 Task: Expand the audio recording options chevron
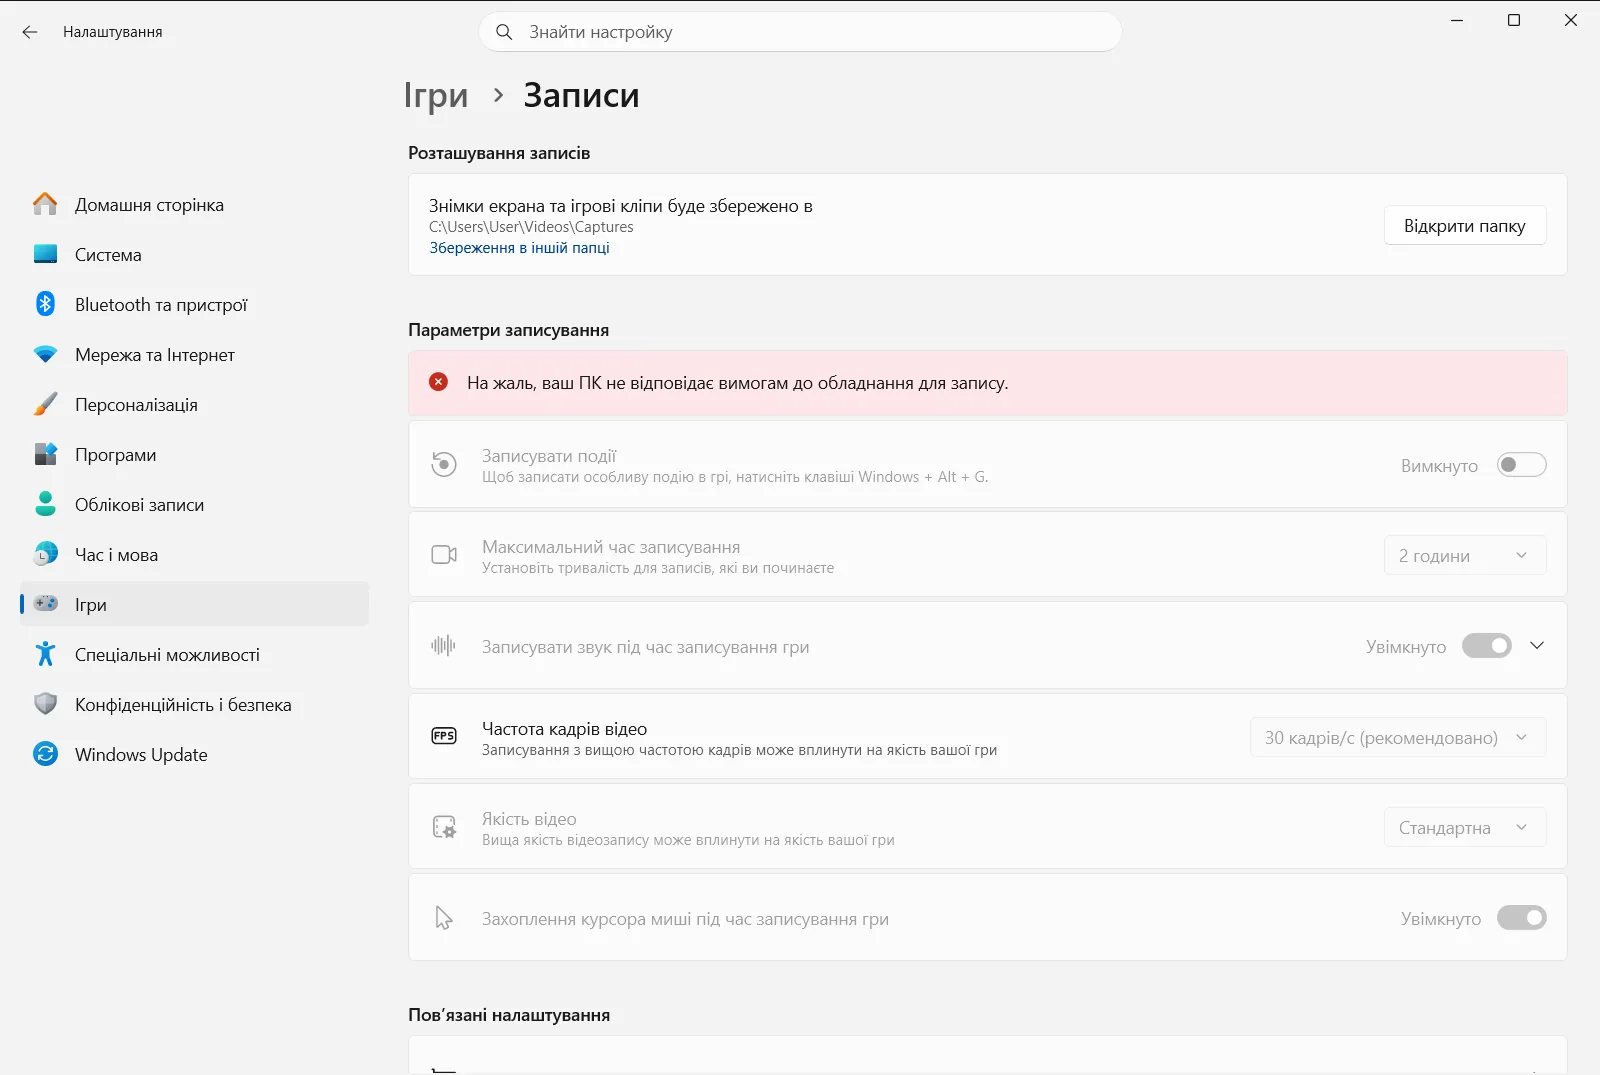[x=1537, y=646]
